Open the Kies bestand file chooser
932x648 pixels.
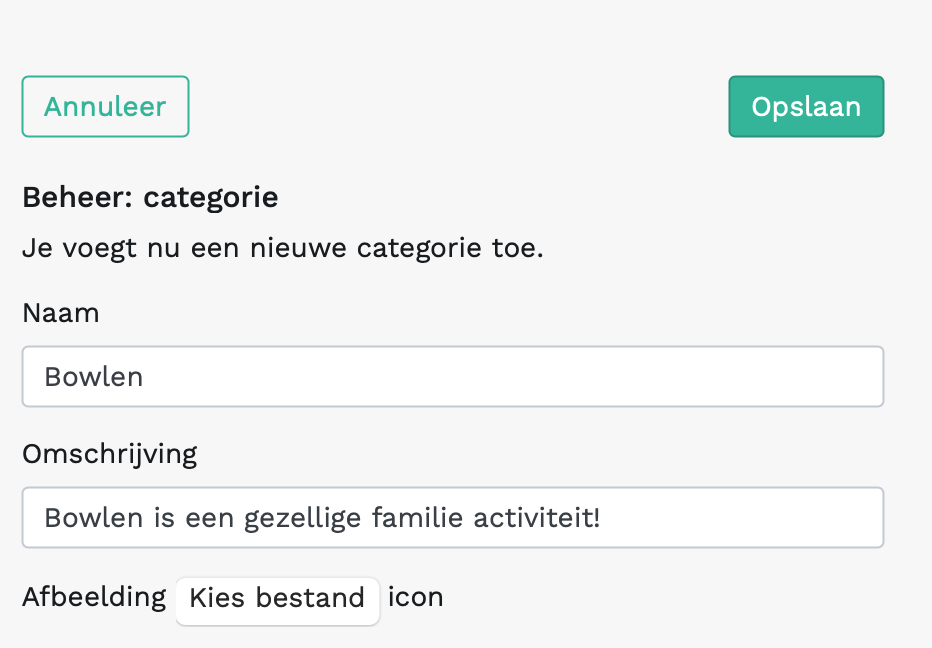click(x=277, y=599)
